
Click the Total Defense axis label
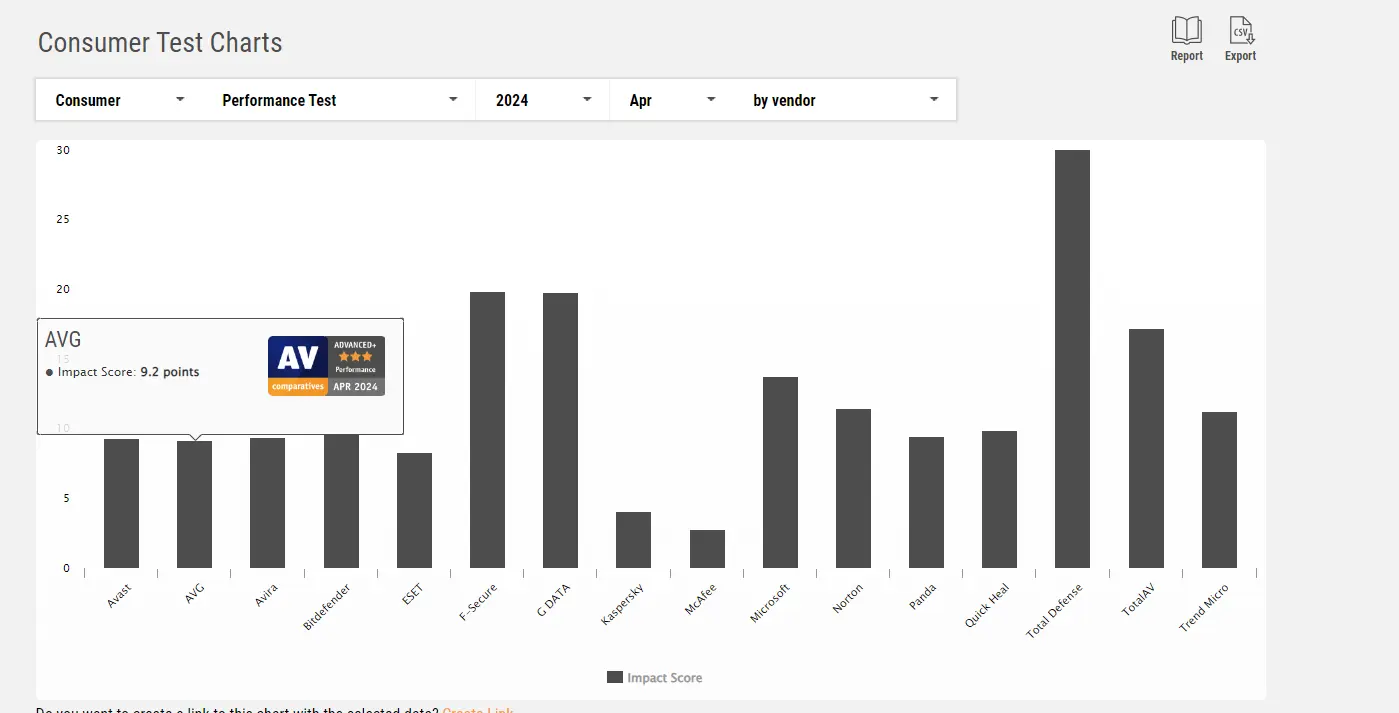[1055, 611]
